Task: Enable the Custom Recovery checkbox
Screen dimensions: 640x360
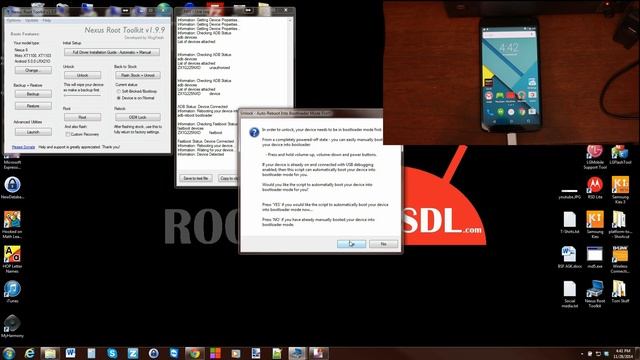Action: click(68, 134)
